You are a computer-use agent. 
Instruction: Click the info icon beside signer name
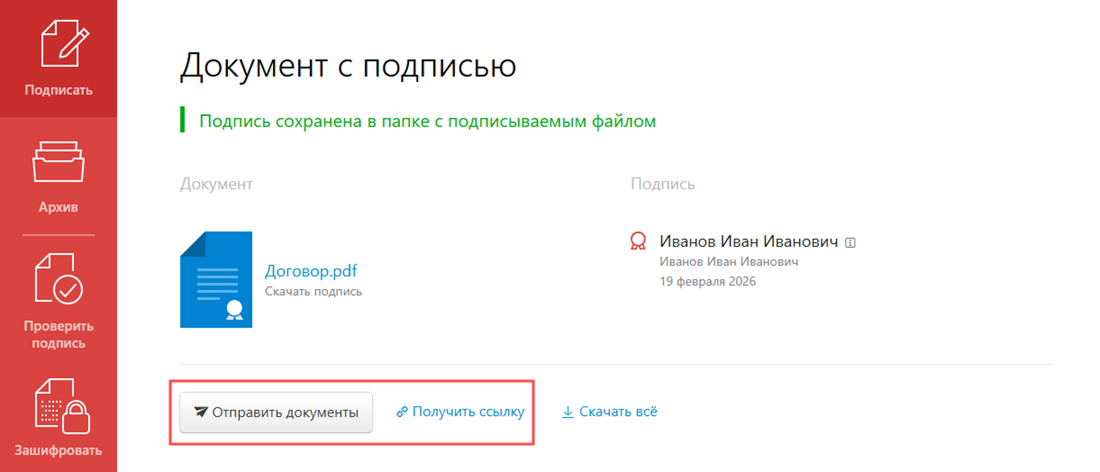(851, 242)
